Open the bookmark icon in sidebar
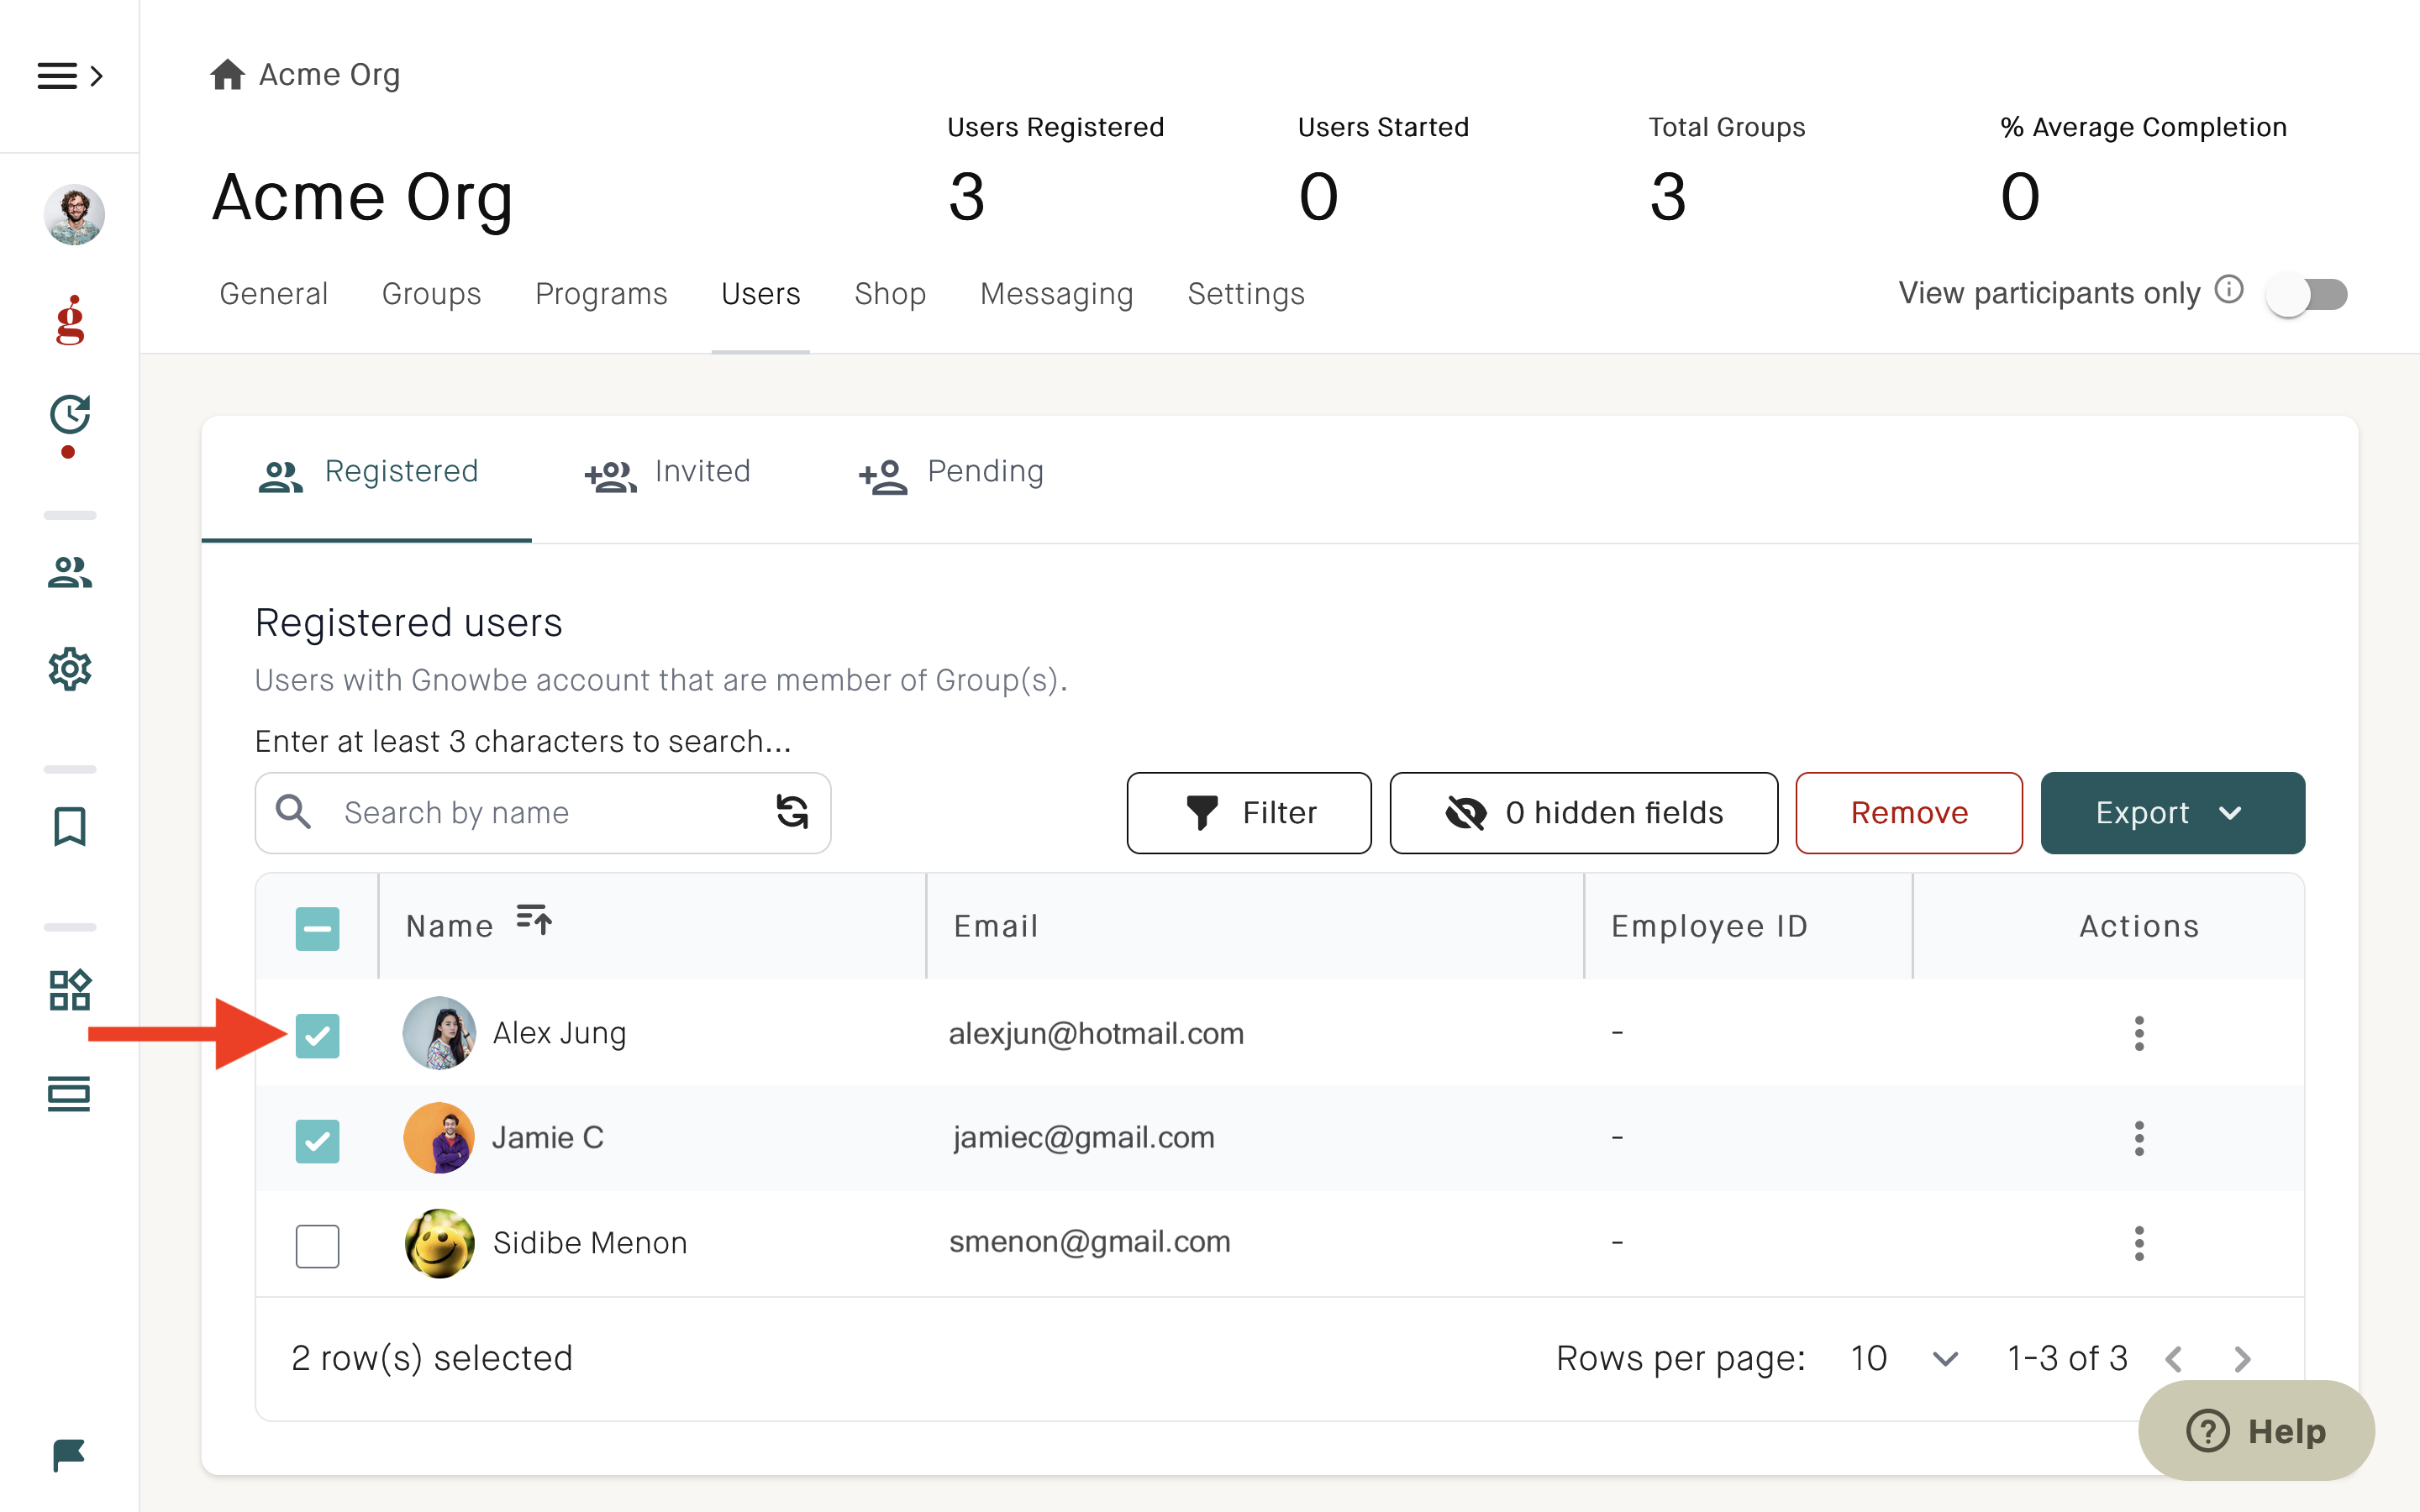Image resolution: width=2420 pixels, height=1512 pixels. pyautogui.click(x=70, y=827)
